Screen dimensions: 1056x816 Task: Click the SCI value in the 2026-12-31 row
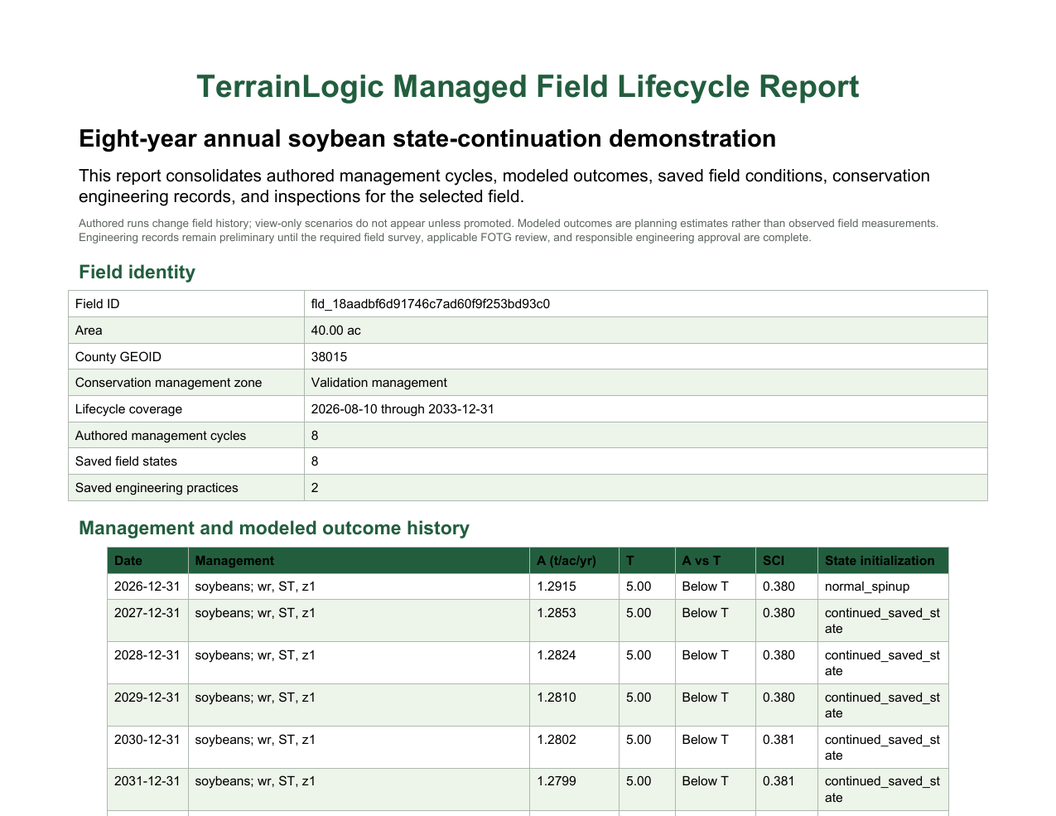779,586
